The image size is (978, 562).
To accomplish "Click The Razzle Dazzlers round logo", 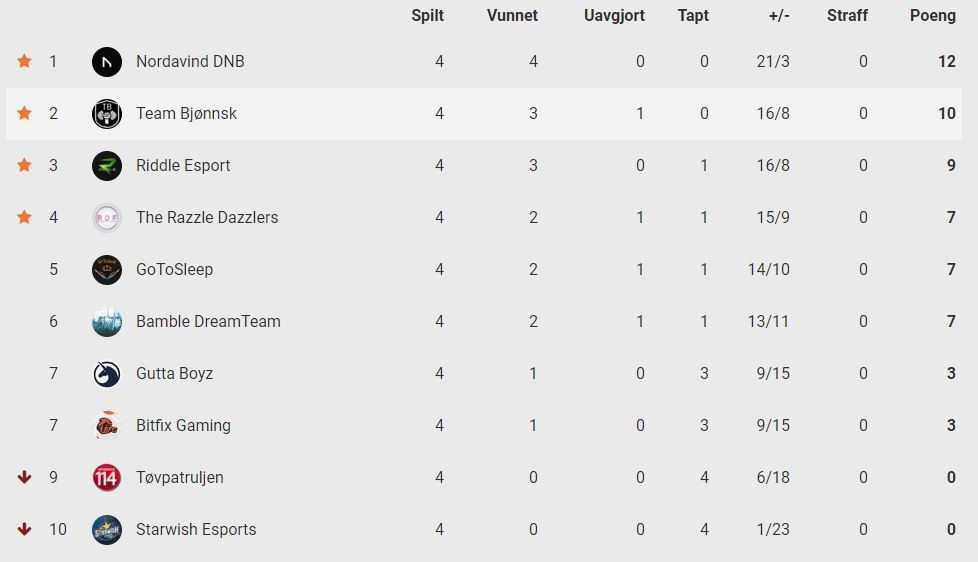I will 107,218.
